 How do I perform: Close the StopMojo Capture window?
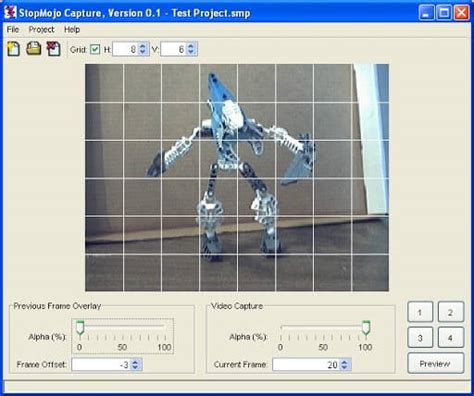(x=462, y=13)
